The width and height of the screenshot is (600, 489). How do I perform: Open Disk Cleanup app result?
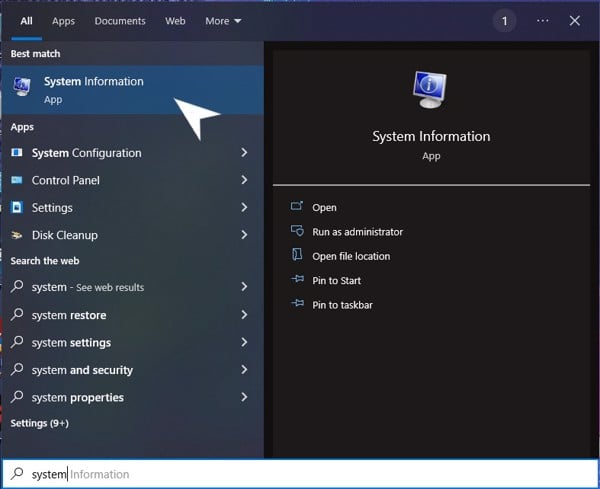(132, 235)
